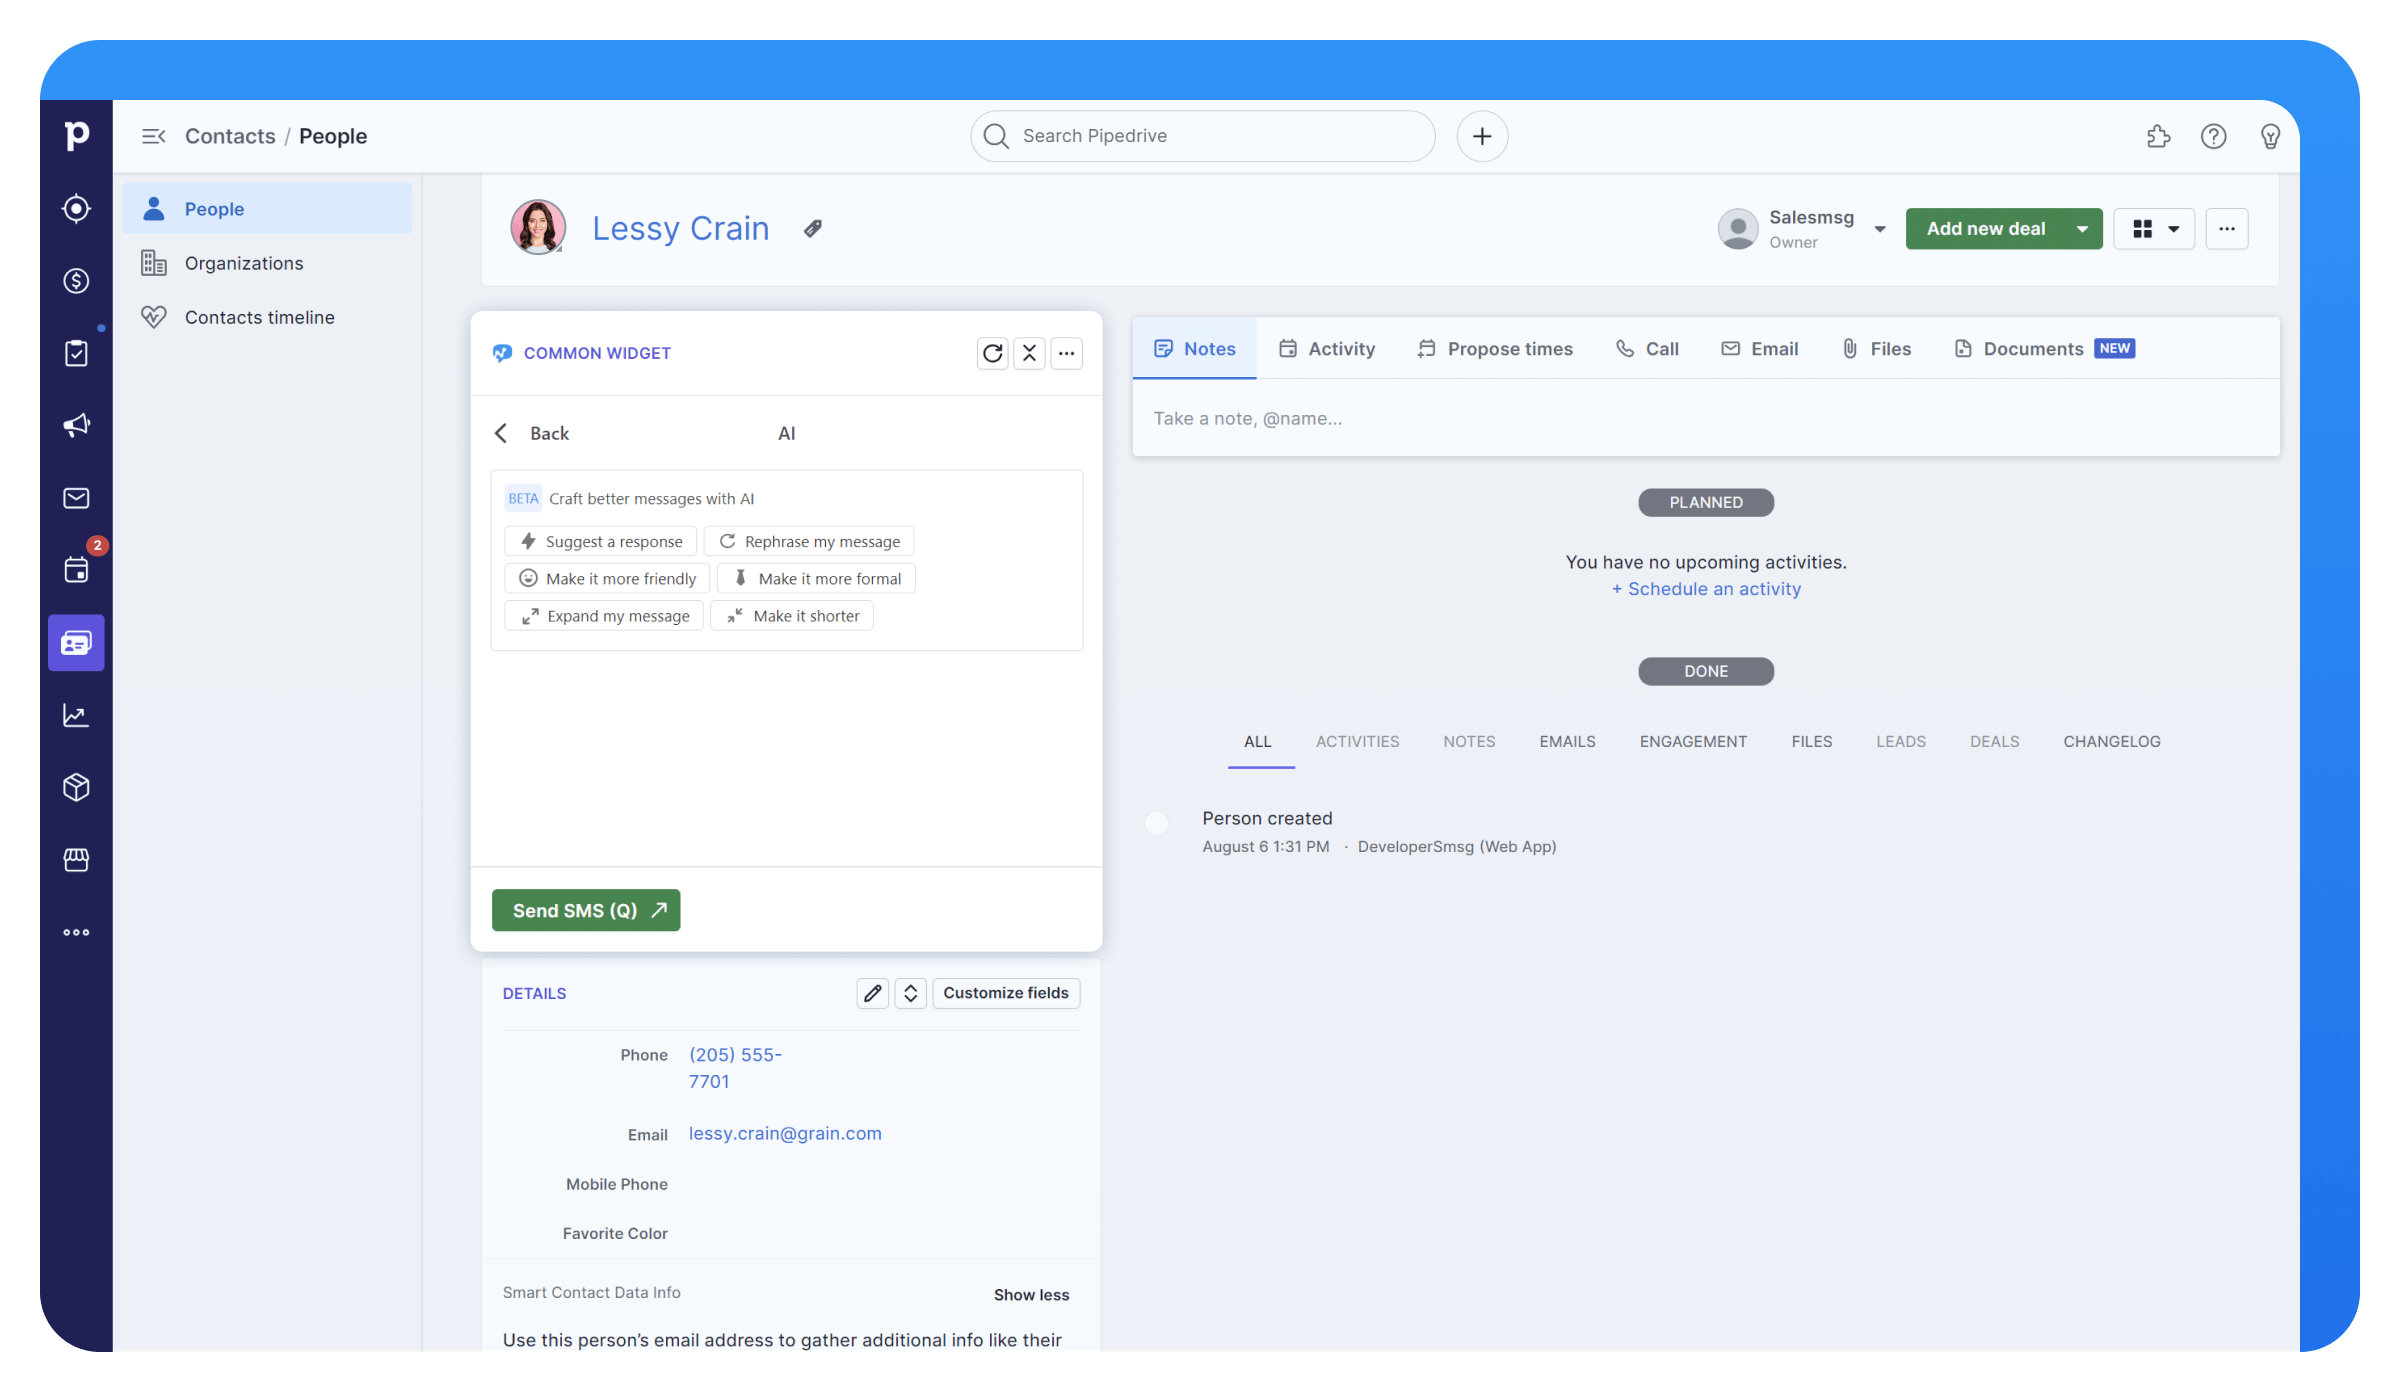
Task: Click the Lessy Crain profile avatar
Action: click(538, 227)
